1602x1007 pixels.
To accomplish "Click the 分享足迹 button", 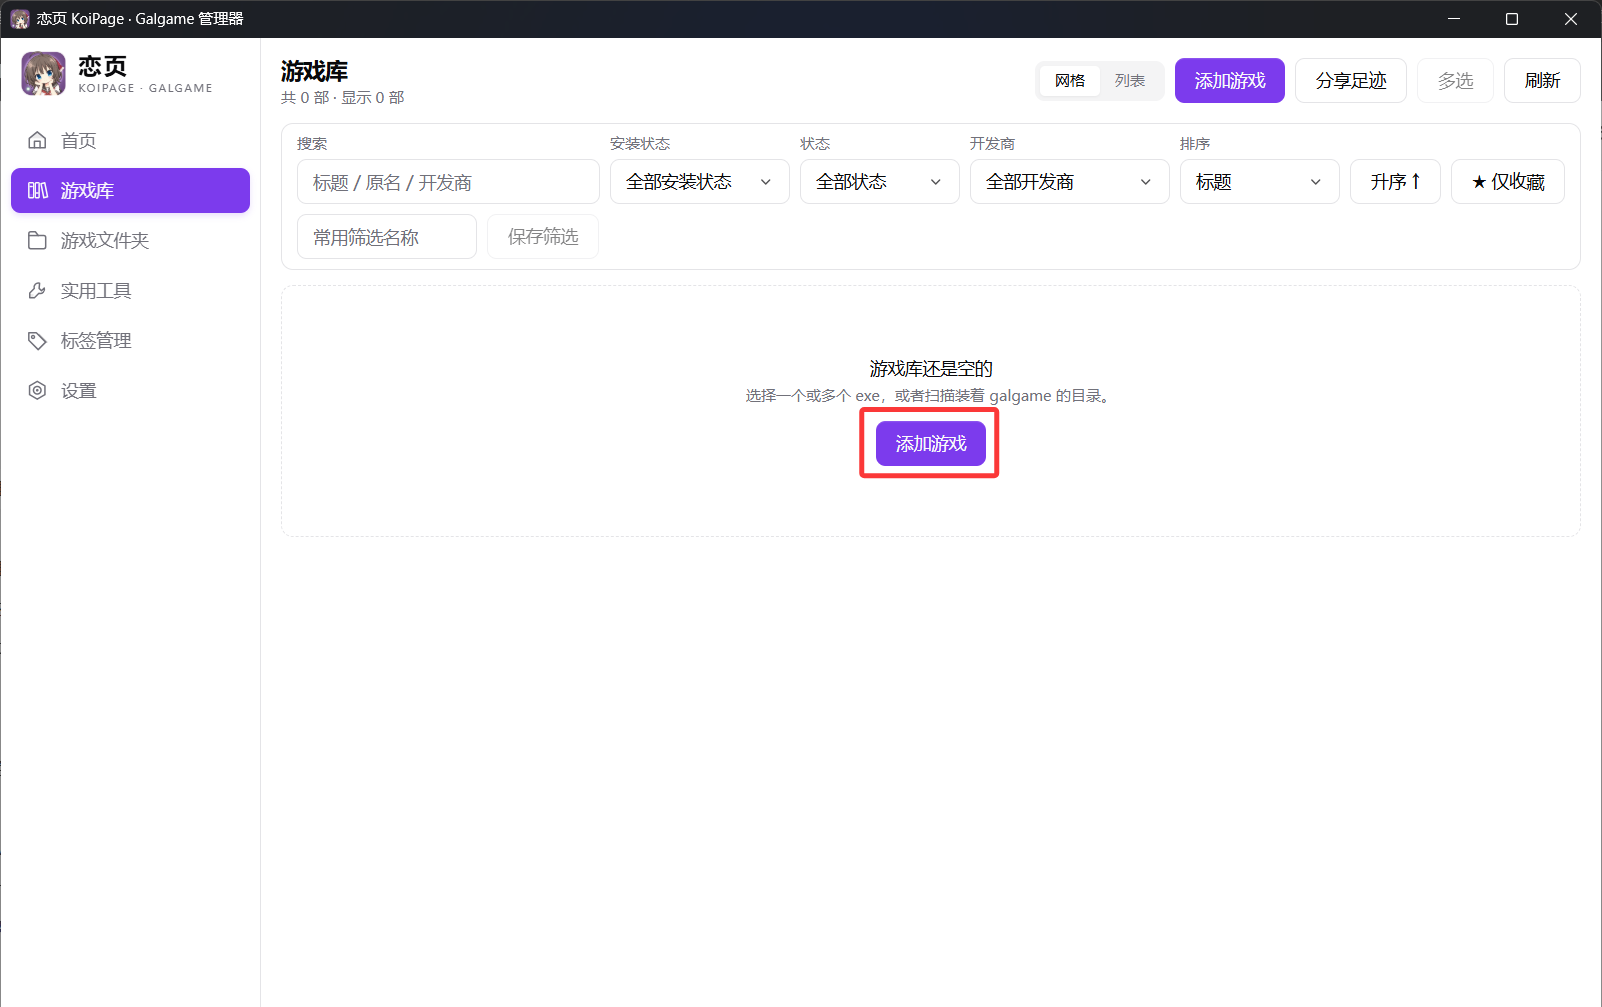I will pyautogui.click(x=1351, y=80).
